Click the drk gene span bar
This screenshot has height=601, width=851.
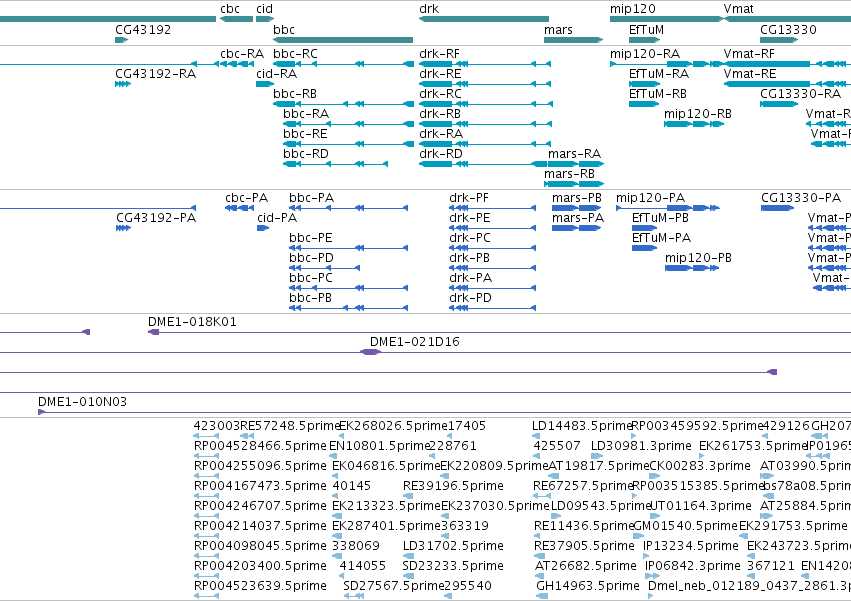tap(484, 19)
